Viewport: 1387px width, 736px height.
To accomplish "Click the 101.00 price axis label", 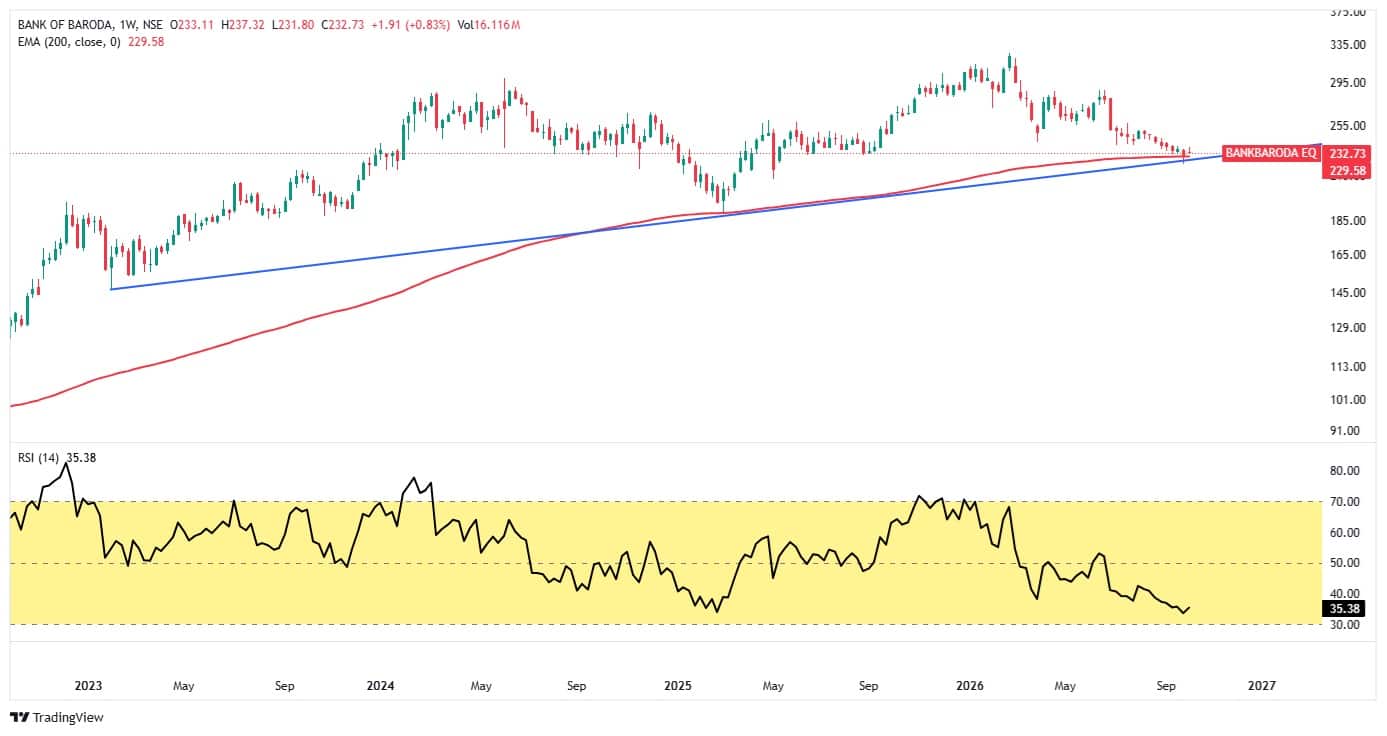I will (x=1349, y=400).
